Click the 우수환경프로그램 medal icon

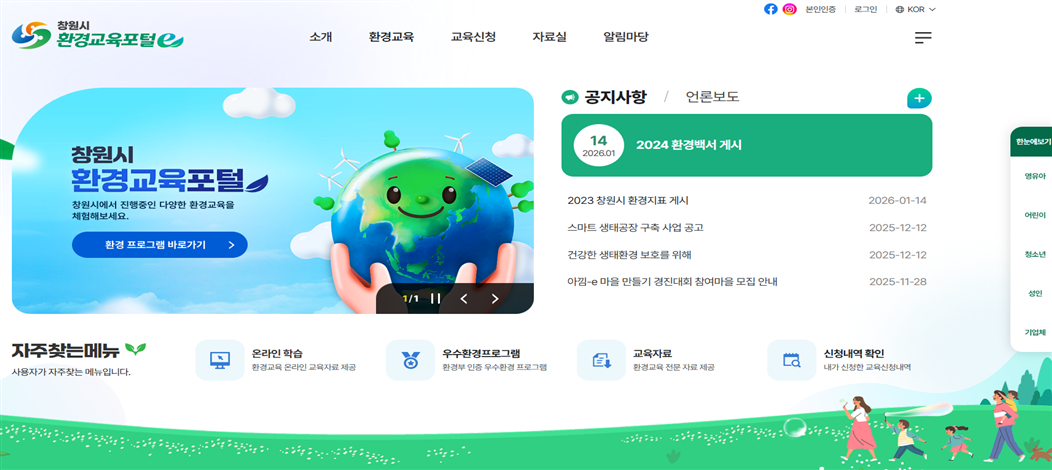(x=410, y=360)
